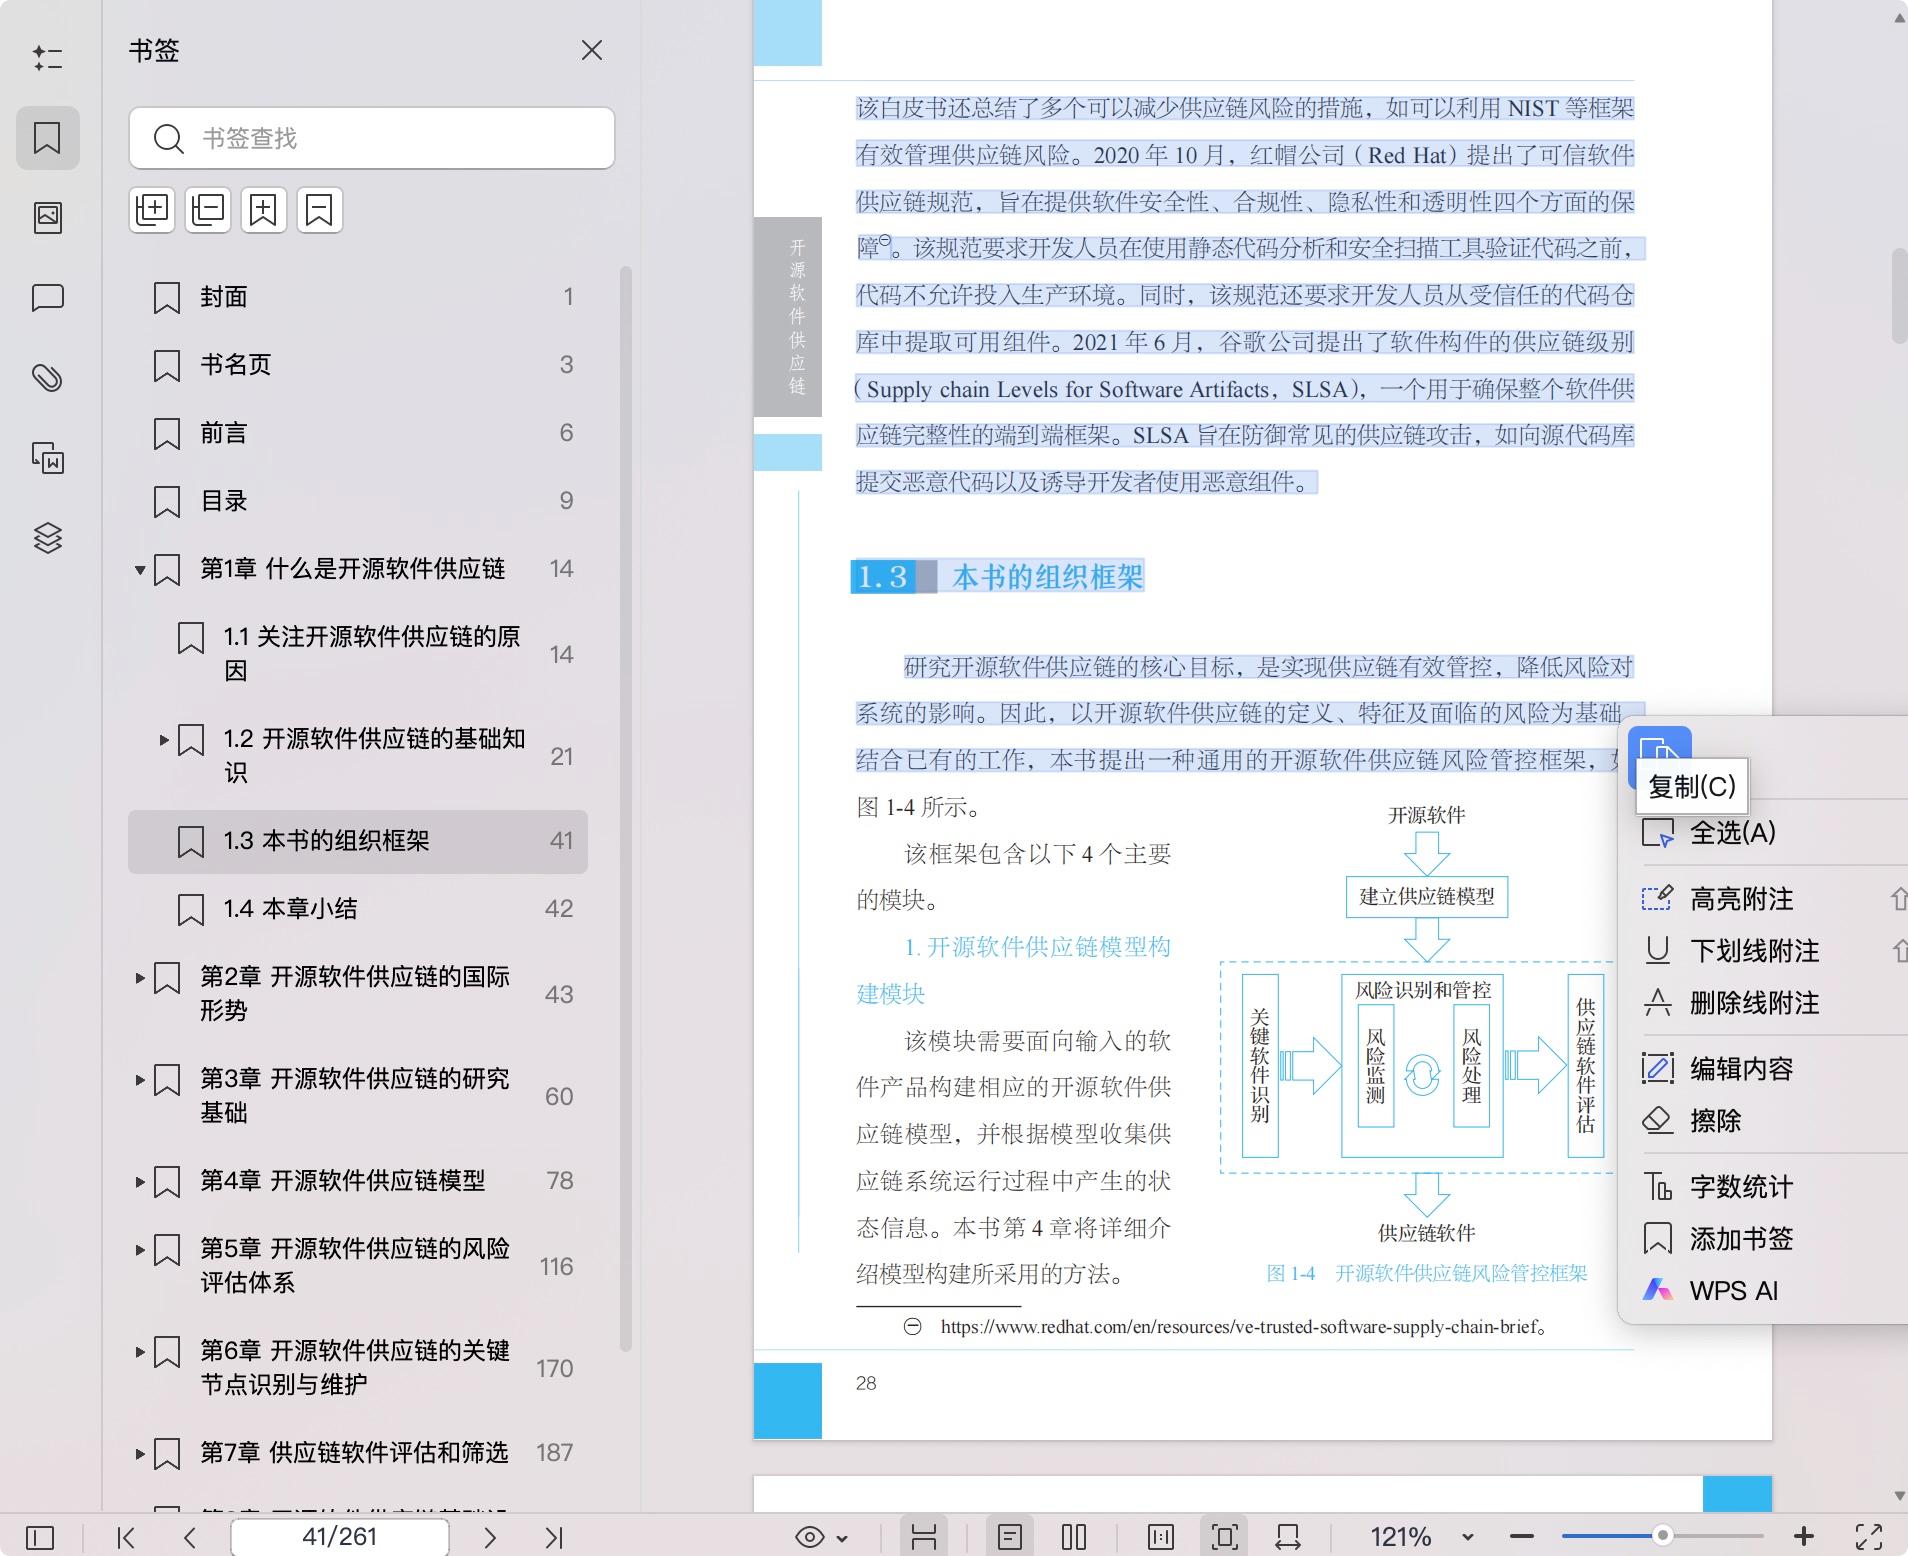Click the bookmark search field

coord(371,138)
